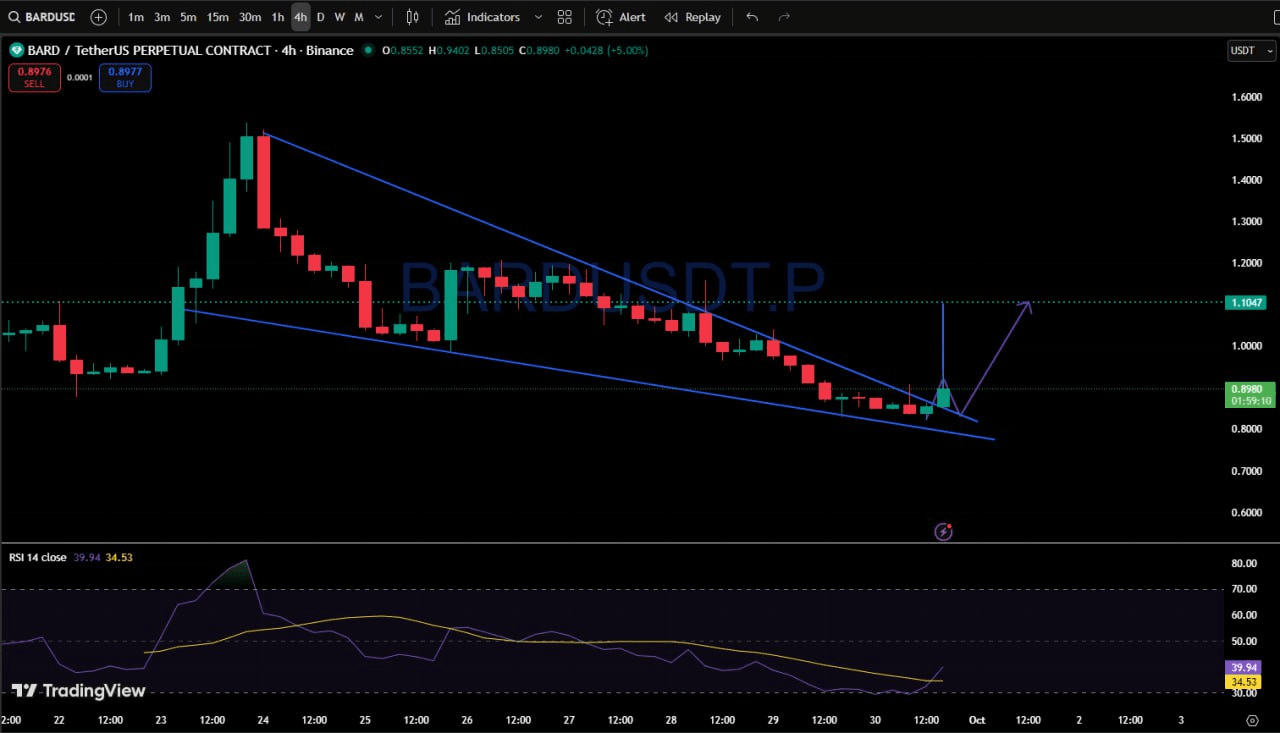Open the USDT currency dropdown
The height and width of the screenshot is (733, 1280).
pos(1251,50)
